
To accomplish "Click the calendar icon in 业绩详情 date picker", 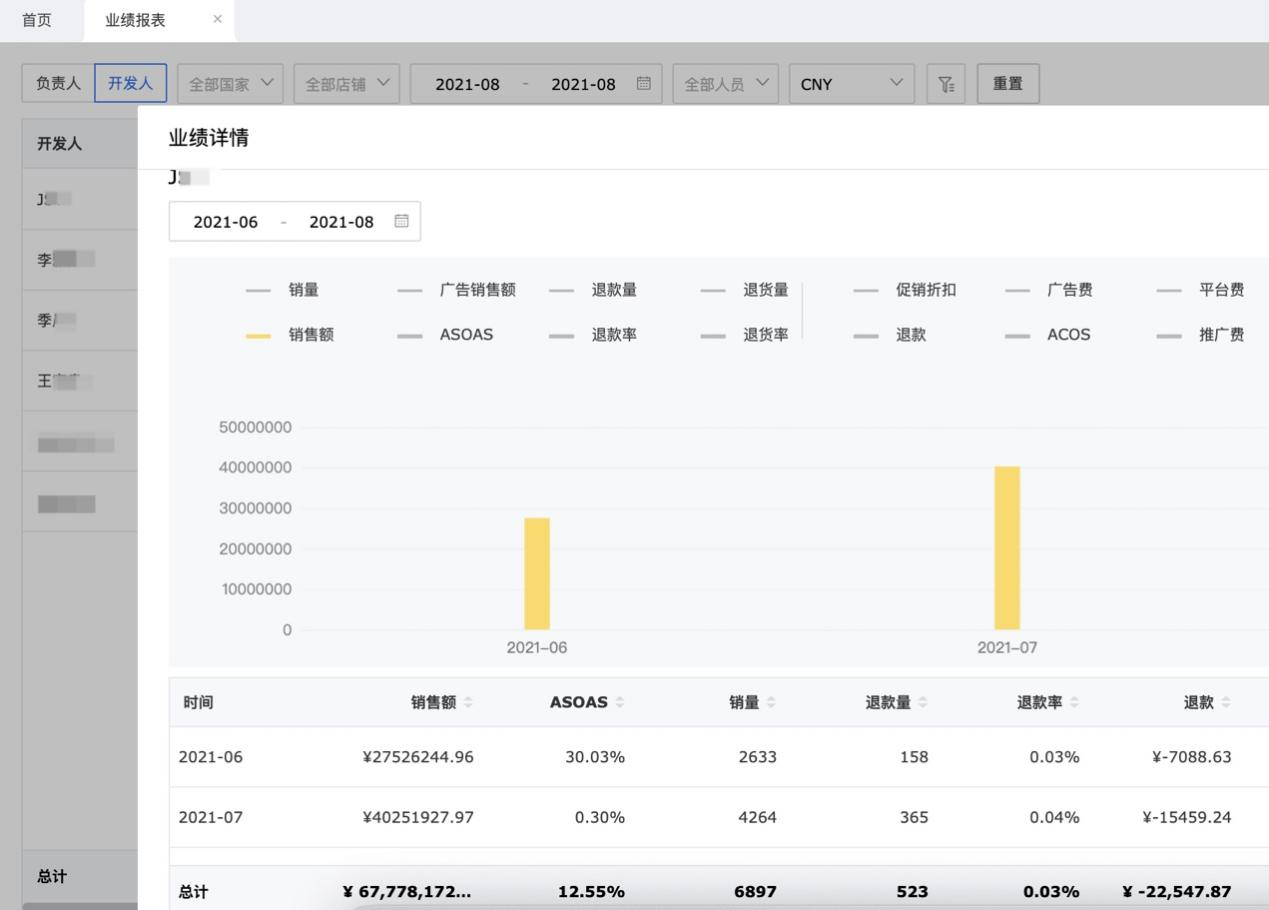I will click(401, 221).
